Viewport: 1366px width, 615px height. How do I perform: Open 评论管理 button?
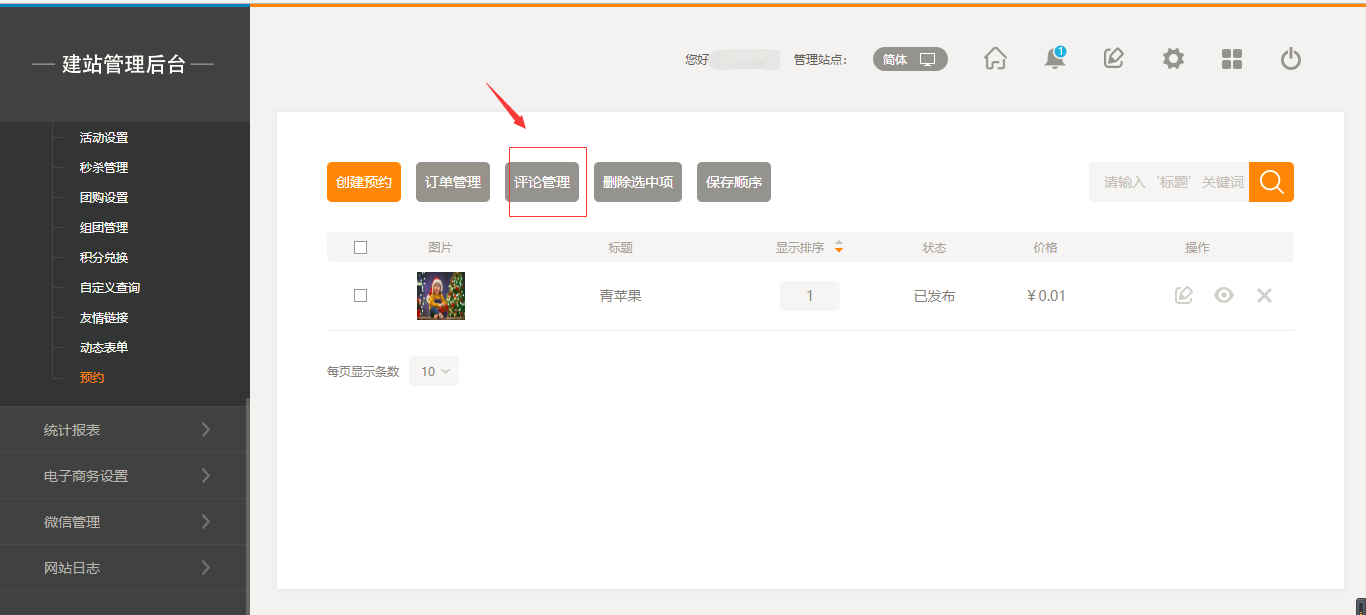click(x=542, y=182)
